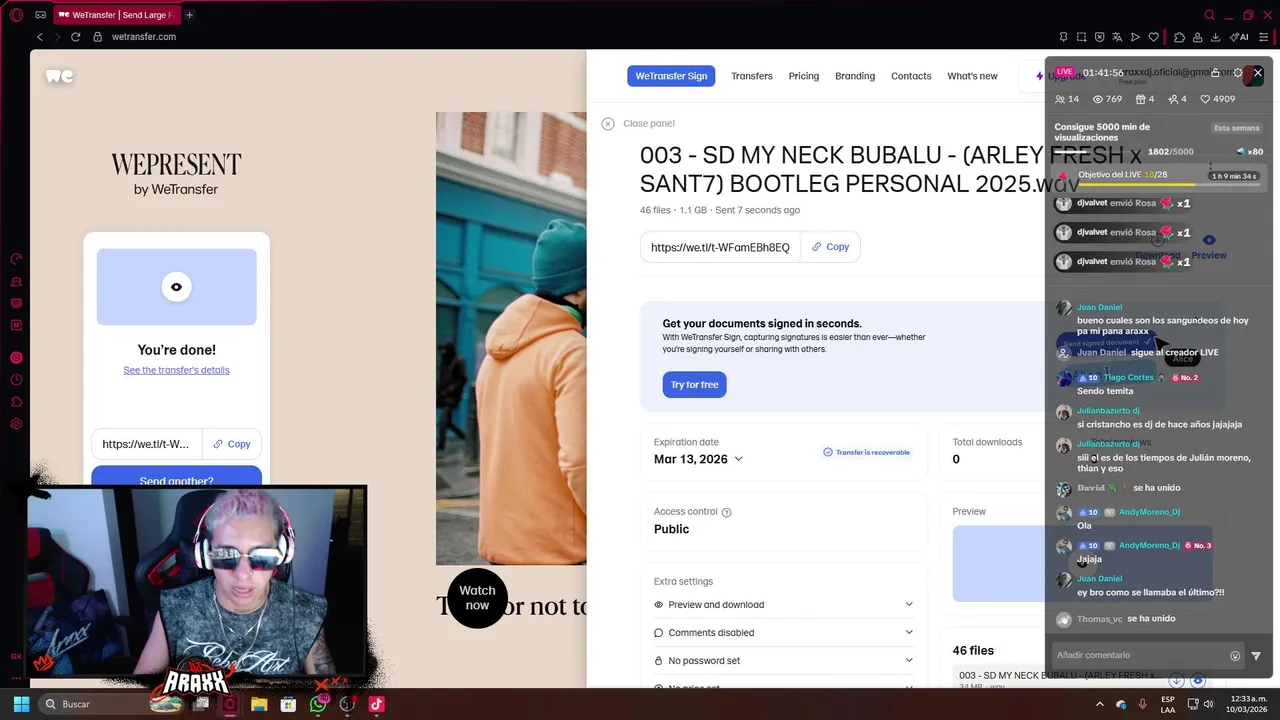Click the link field in the You're done card
1280x720 pixels.
coord(146,444)
